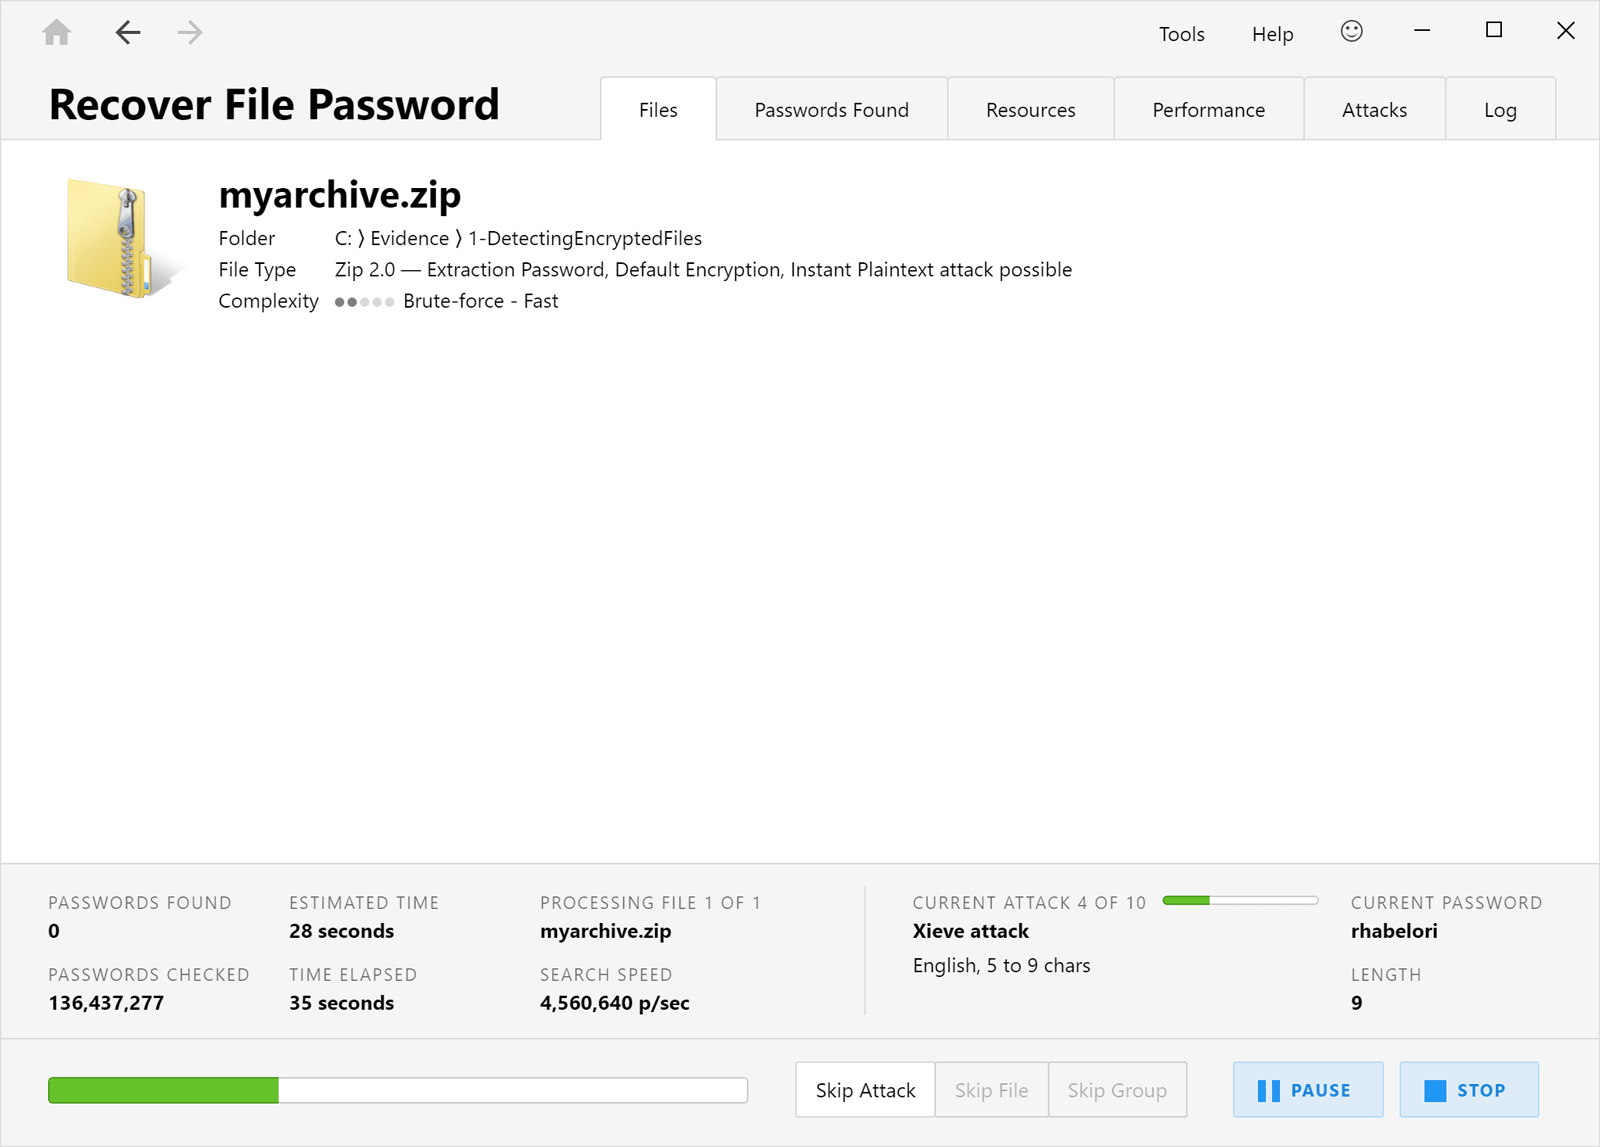Image resolution: width=1600 pixels, height=1147 pixels.
Task: Stop the recovery process
Action: tap(1468, 1090)
